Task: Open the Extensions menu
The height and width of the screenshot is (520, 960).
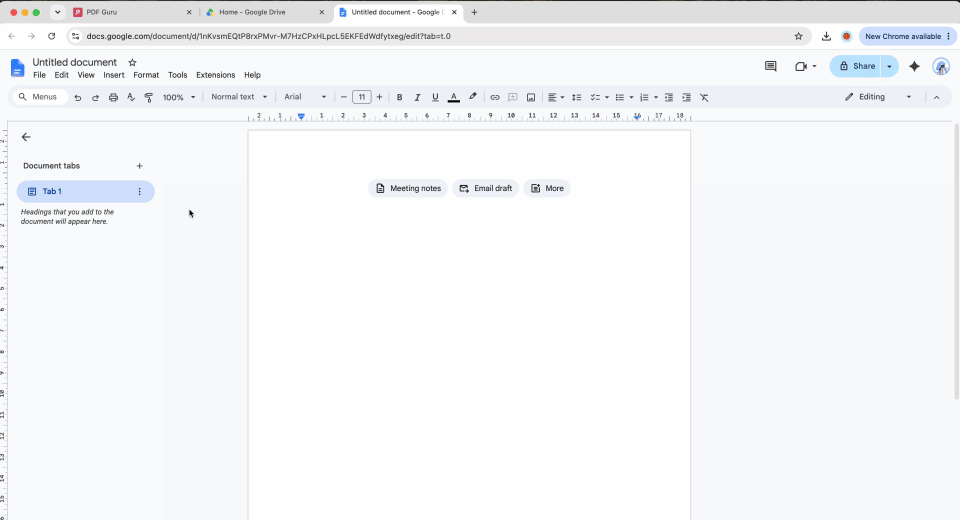Action: (x=216, y=75)
